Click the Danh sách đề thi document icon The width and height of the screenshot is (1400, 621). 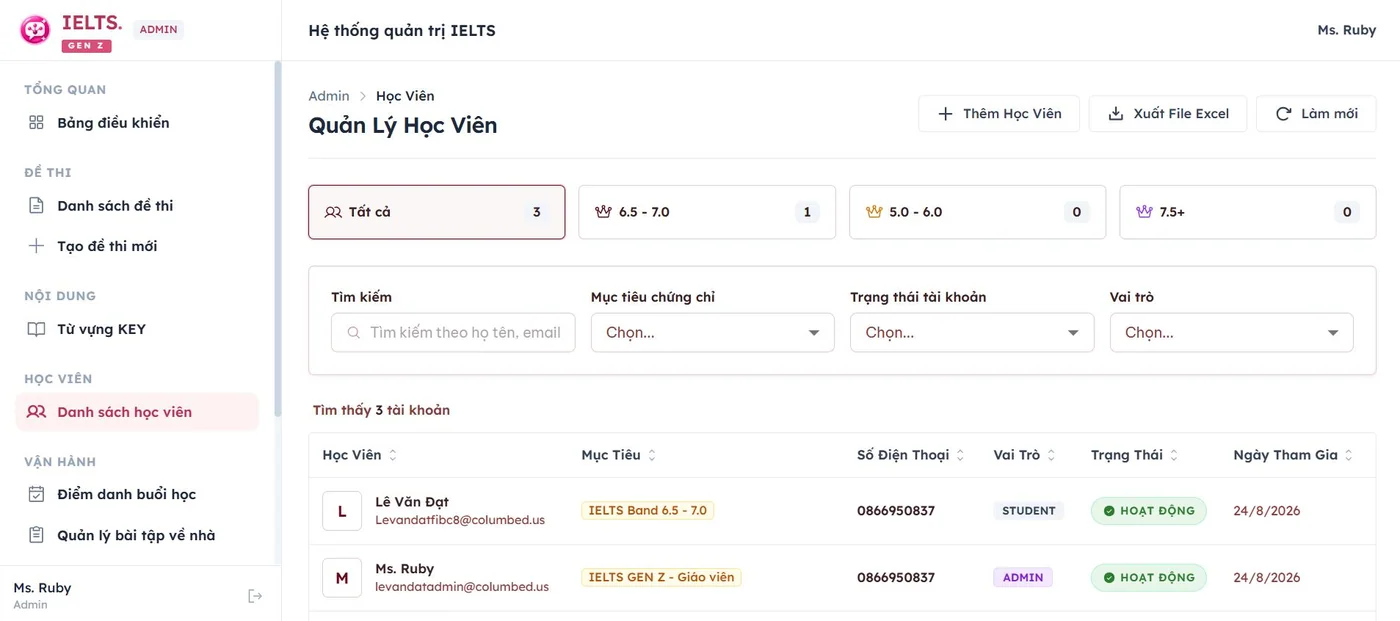pos(36,206)
